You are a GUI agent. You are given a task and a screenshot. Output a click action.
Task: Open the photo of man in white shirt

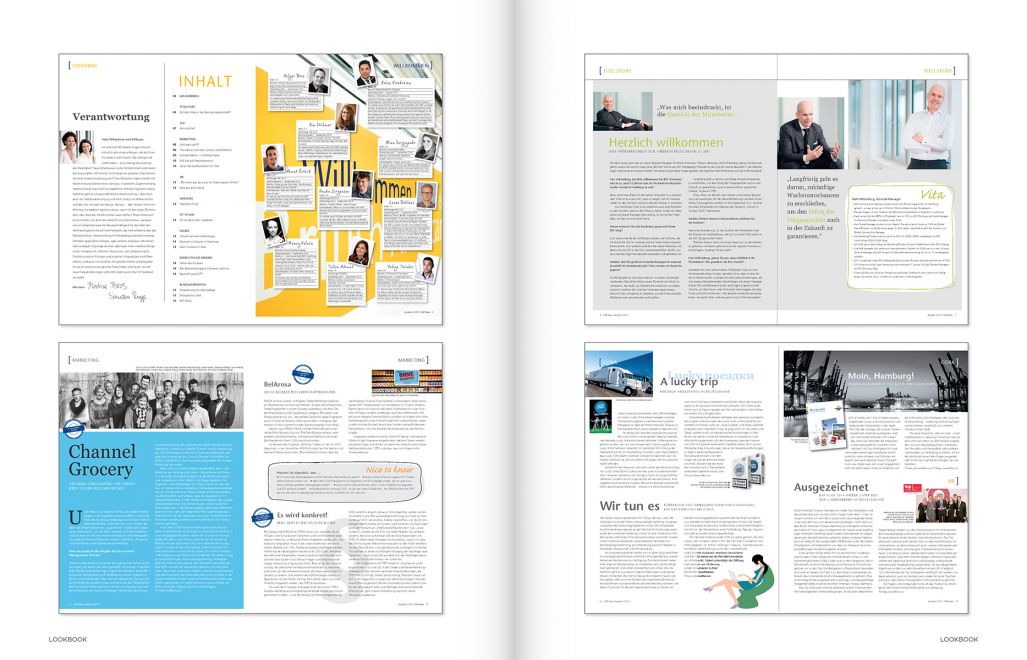pyautogui.click(x=907, y=124)
